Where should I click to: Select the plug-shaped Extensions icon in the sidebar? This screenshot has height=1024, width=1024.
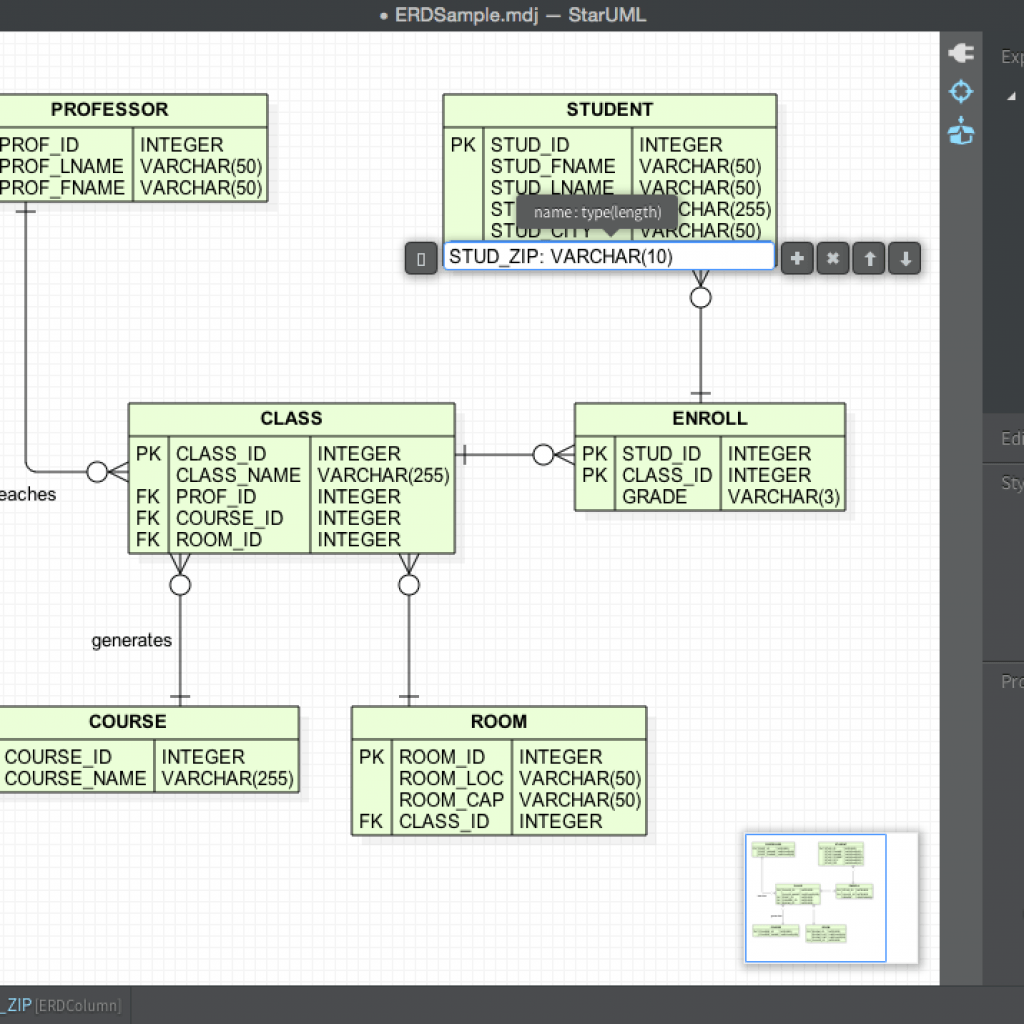960,52
